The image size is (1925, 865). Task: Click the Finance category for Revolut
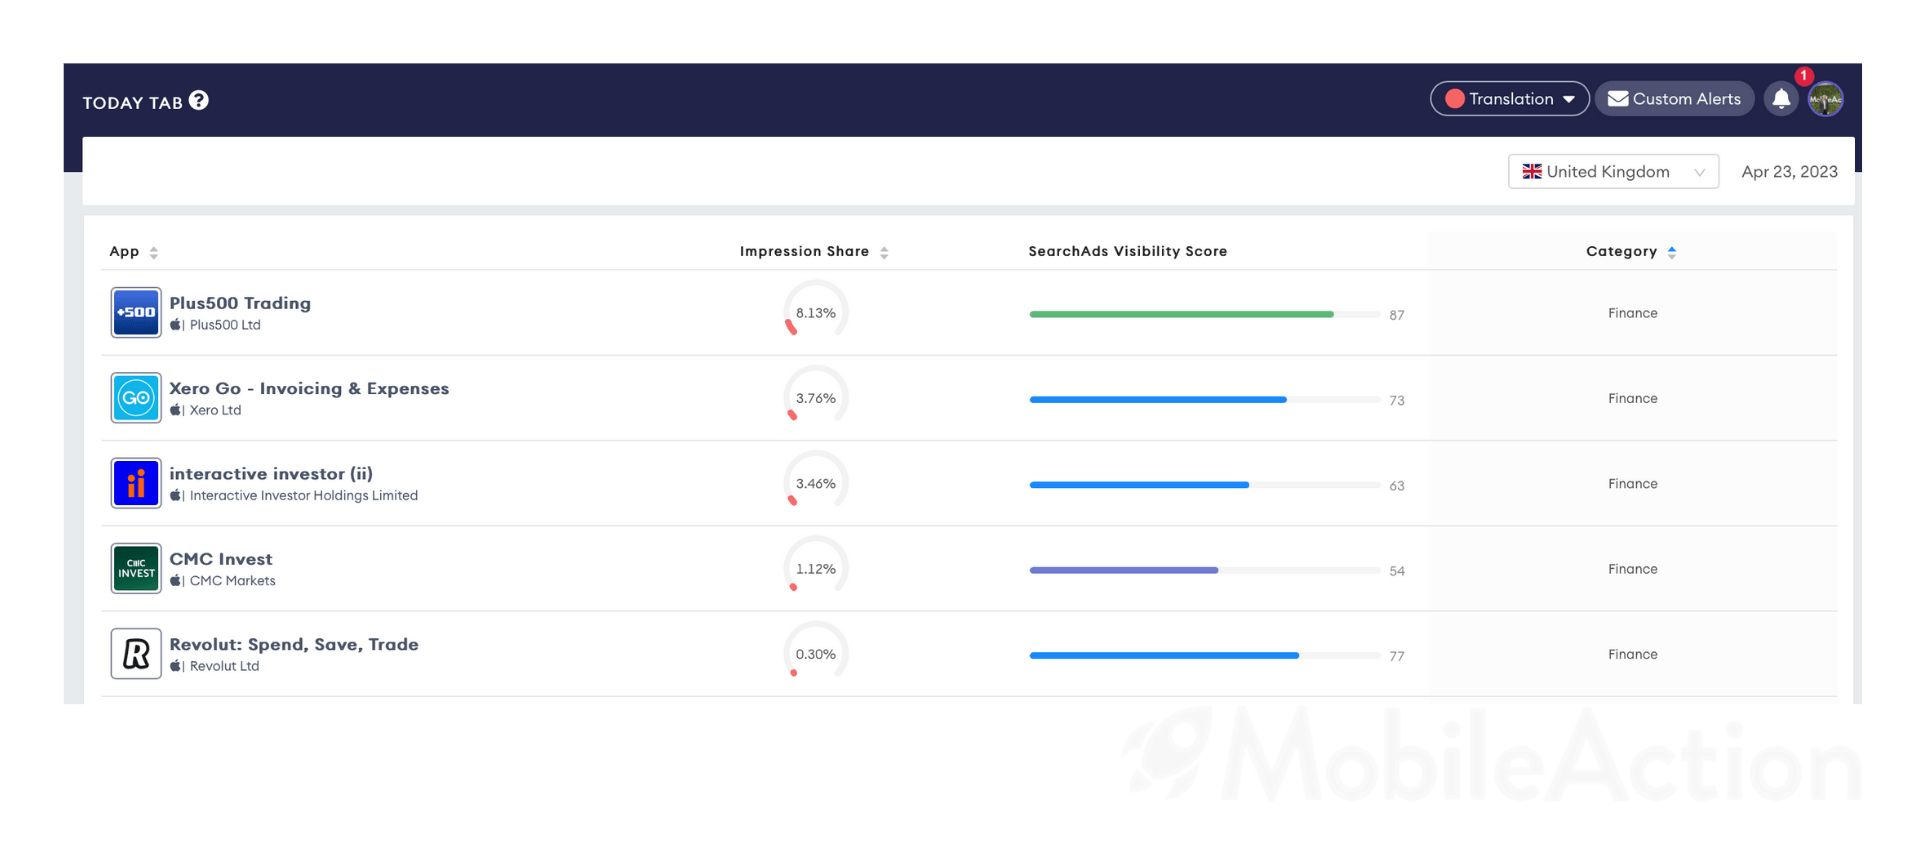pyautogui.click(x=1632, y=654)
